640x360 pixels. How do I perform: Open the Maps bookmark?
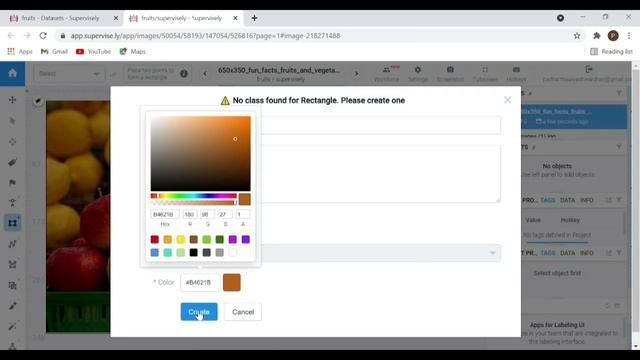pos(133,51)
